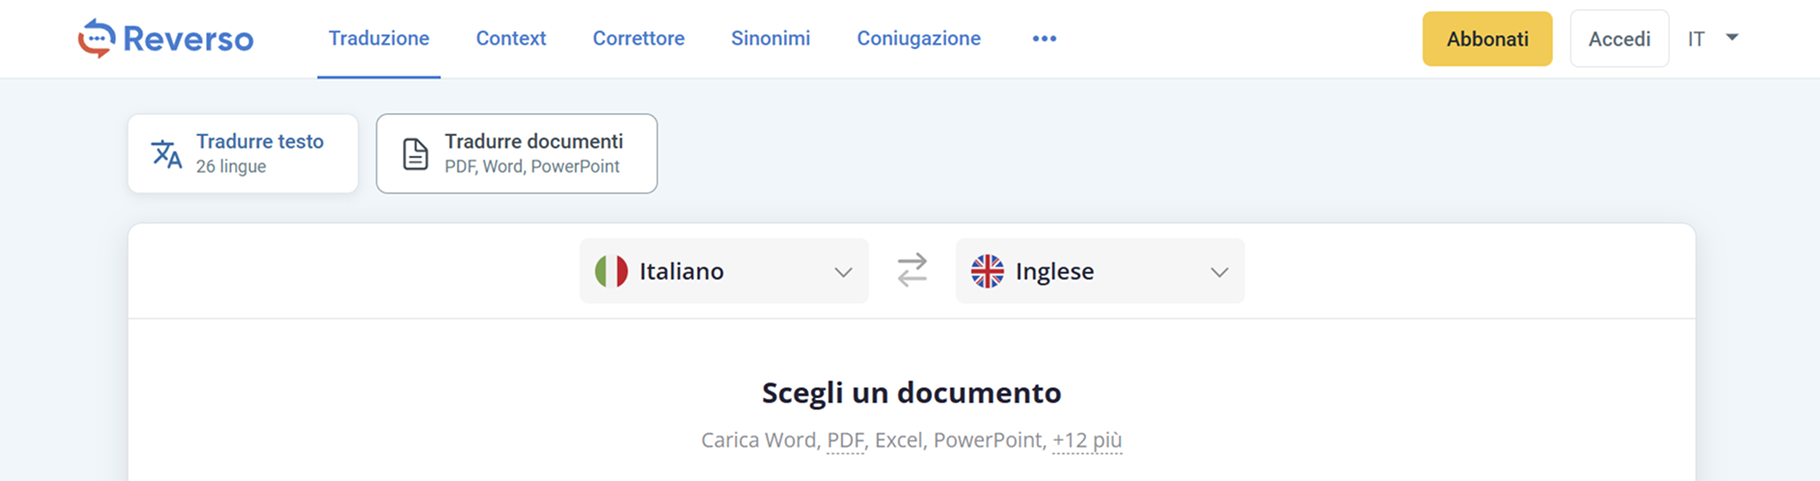Click the Accedi login button
This screenshot has height=481, width=1820.
point(1619,39)
